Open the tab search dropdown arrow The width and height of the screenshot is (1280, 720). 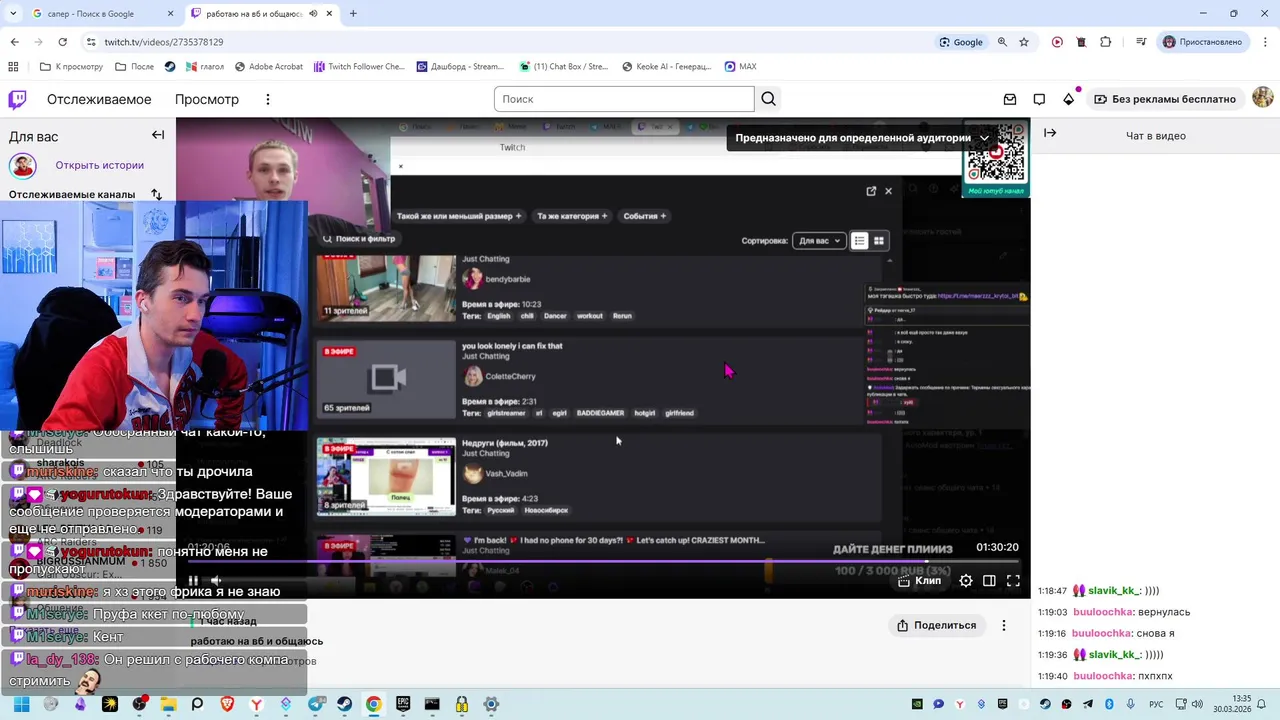pyautogui.click(x=13, y=14)
